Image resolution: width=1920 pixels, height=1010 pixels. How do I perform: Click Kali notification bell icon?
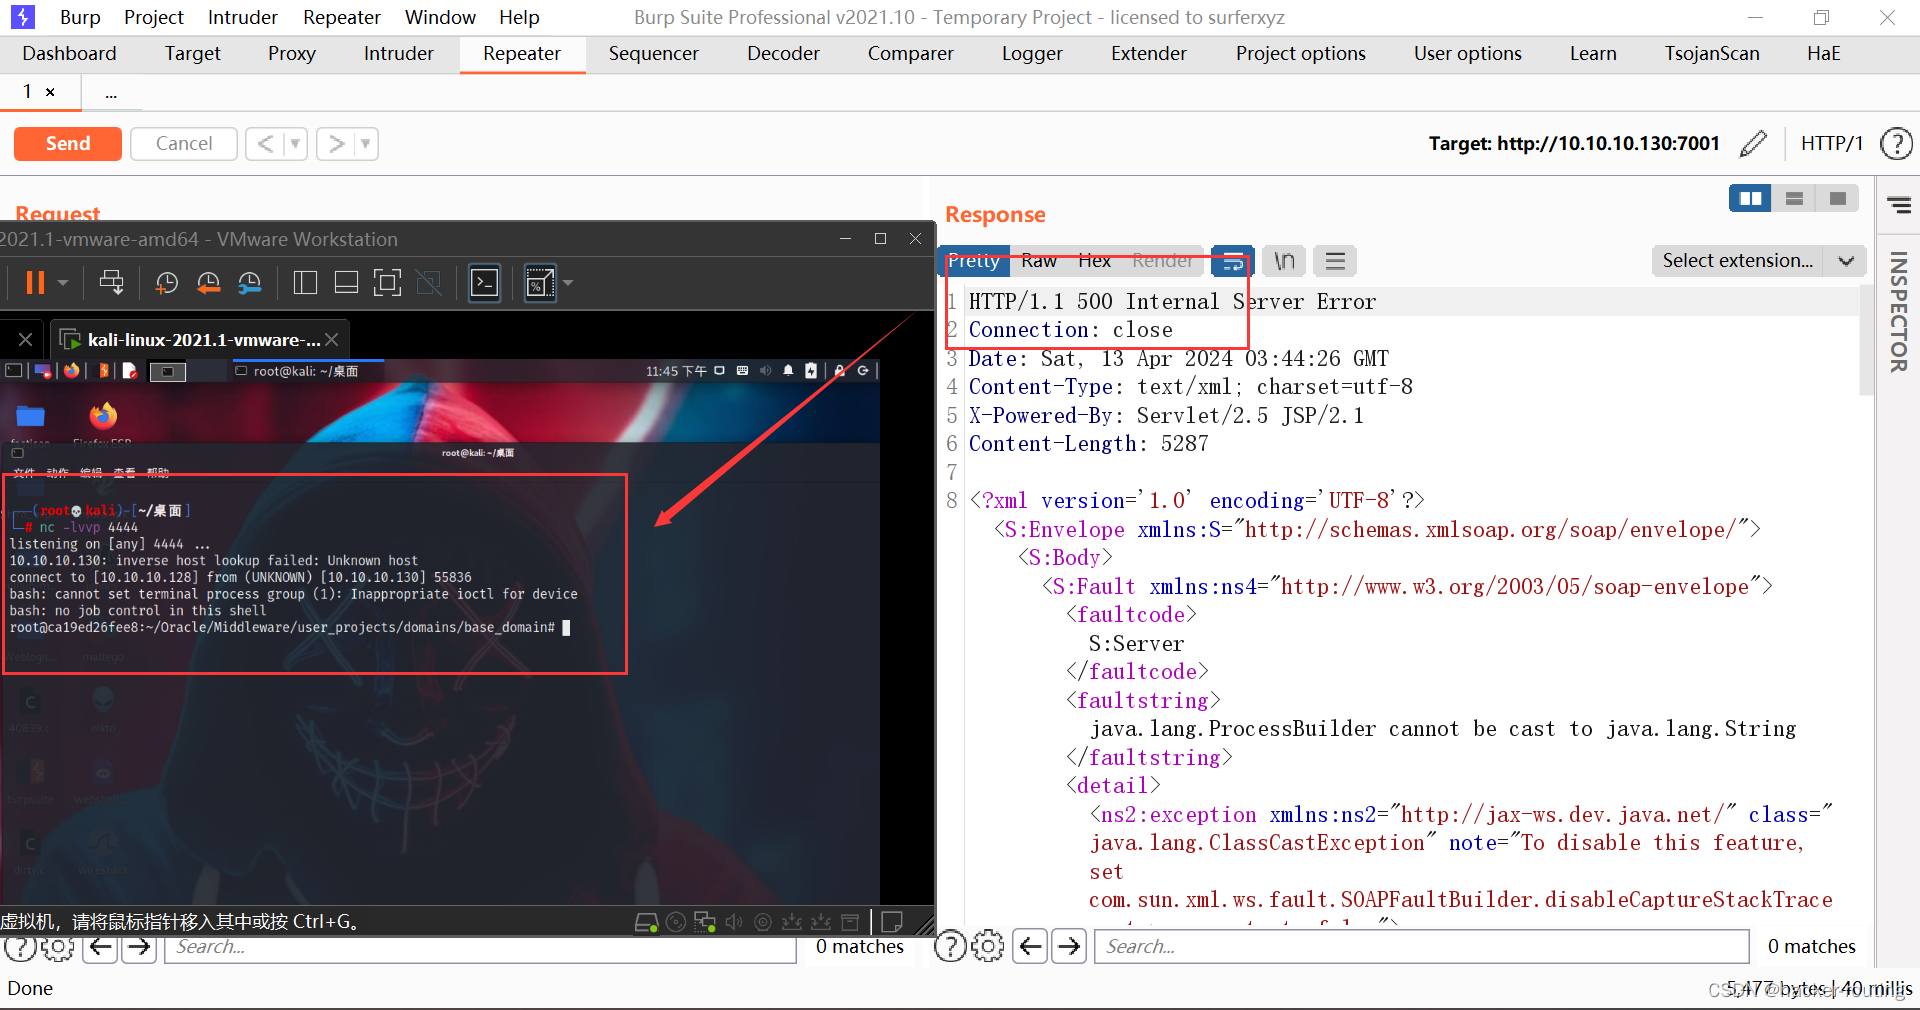[788, 371]
